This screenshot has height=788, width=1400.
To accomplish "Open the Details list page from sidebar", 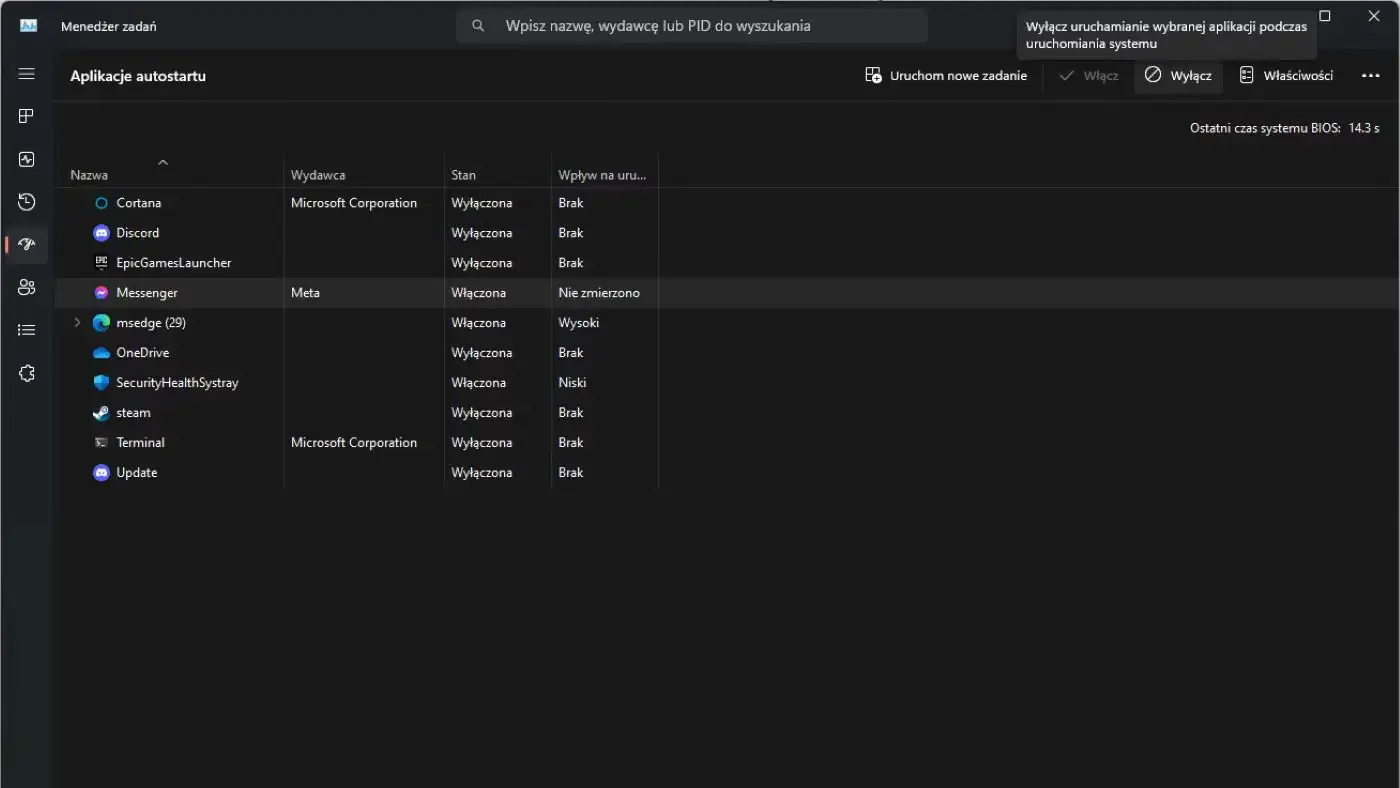I will (x=27, y=330).
